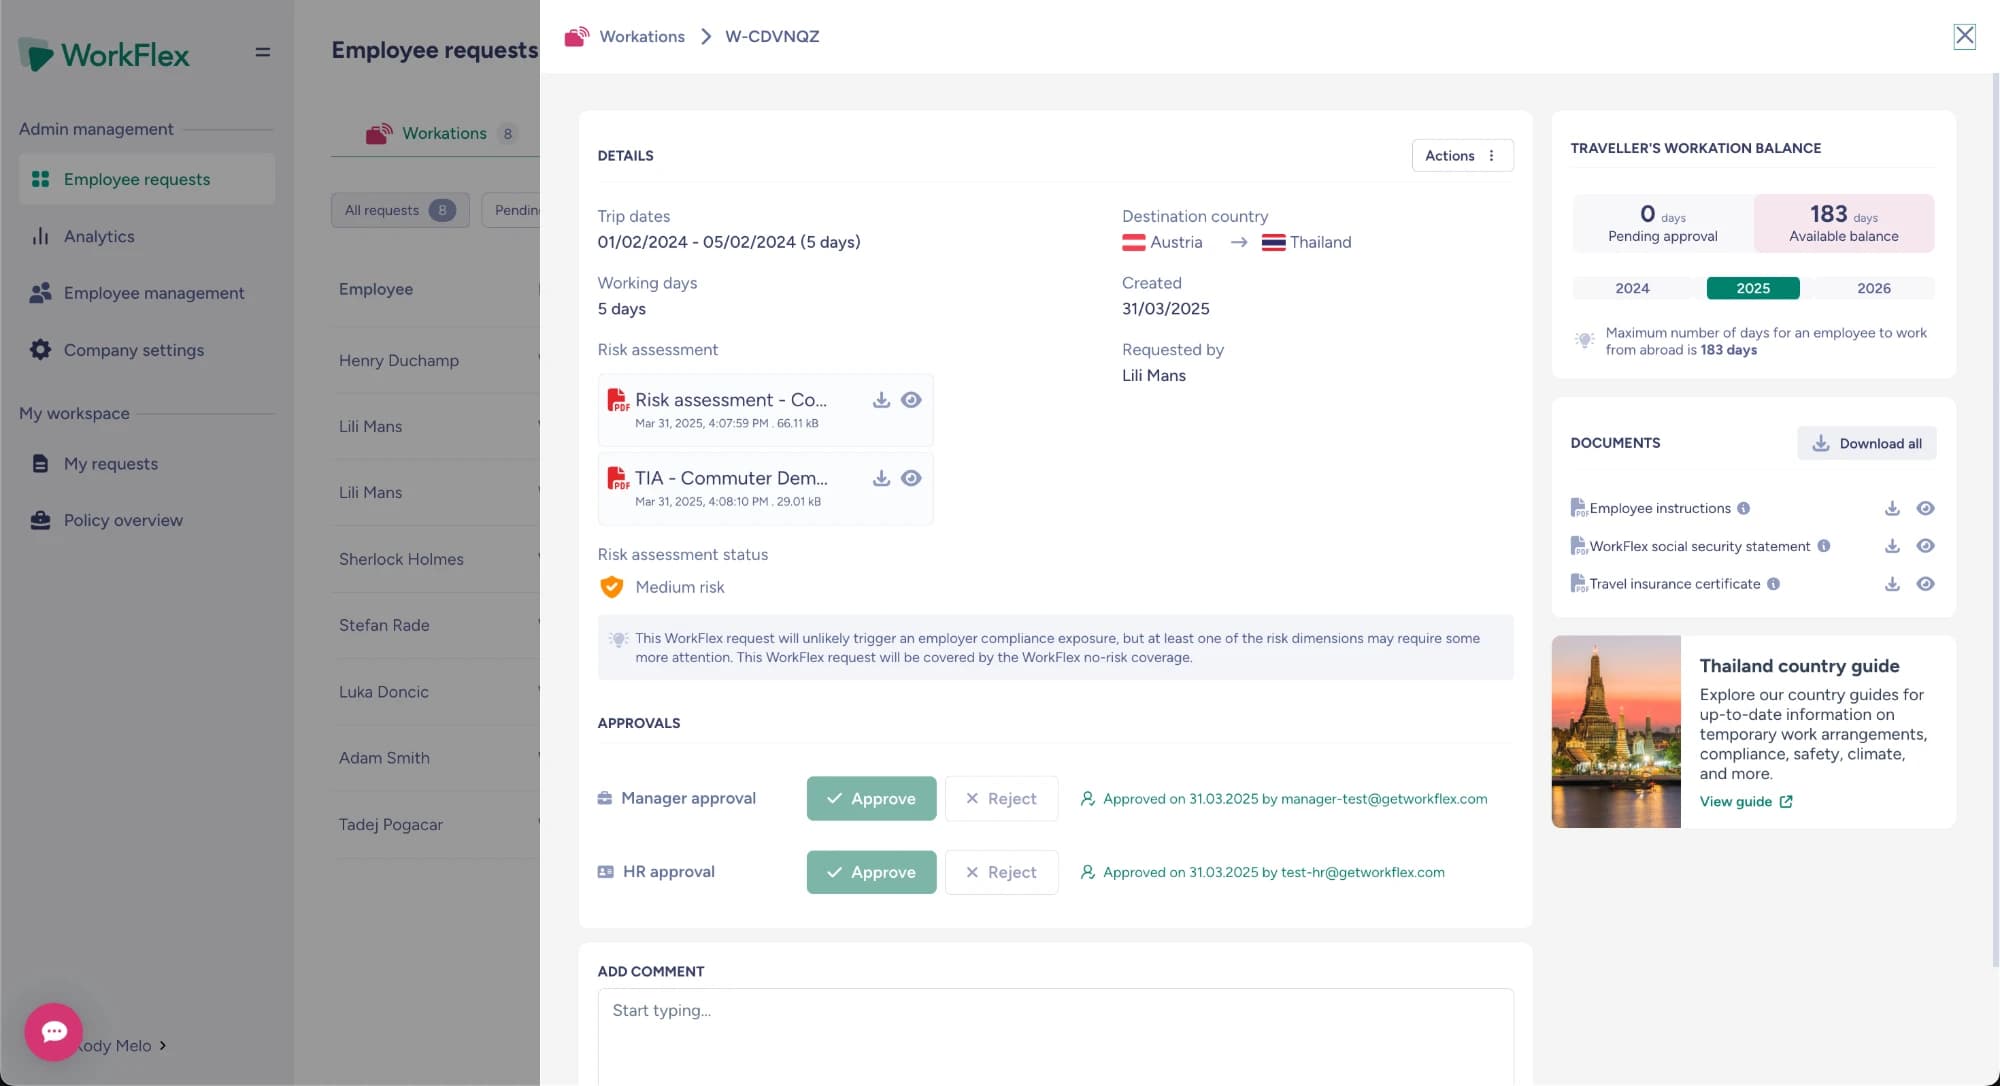The image size is (2000, 1086).
Task: Download the Risk assessment PDF file
Action: pos(881,400)
